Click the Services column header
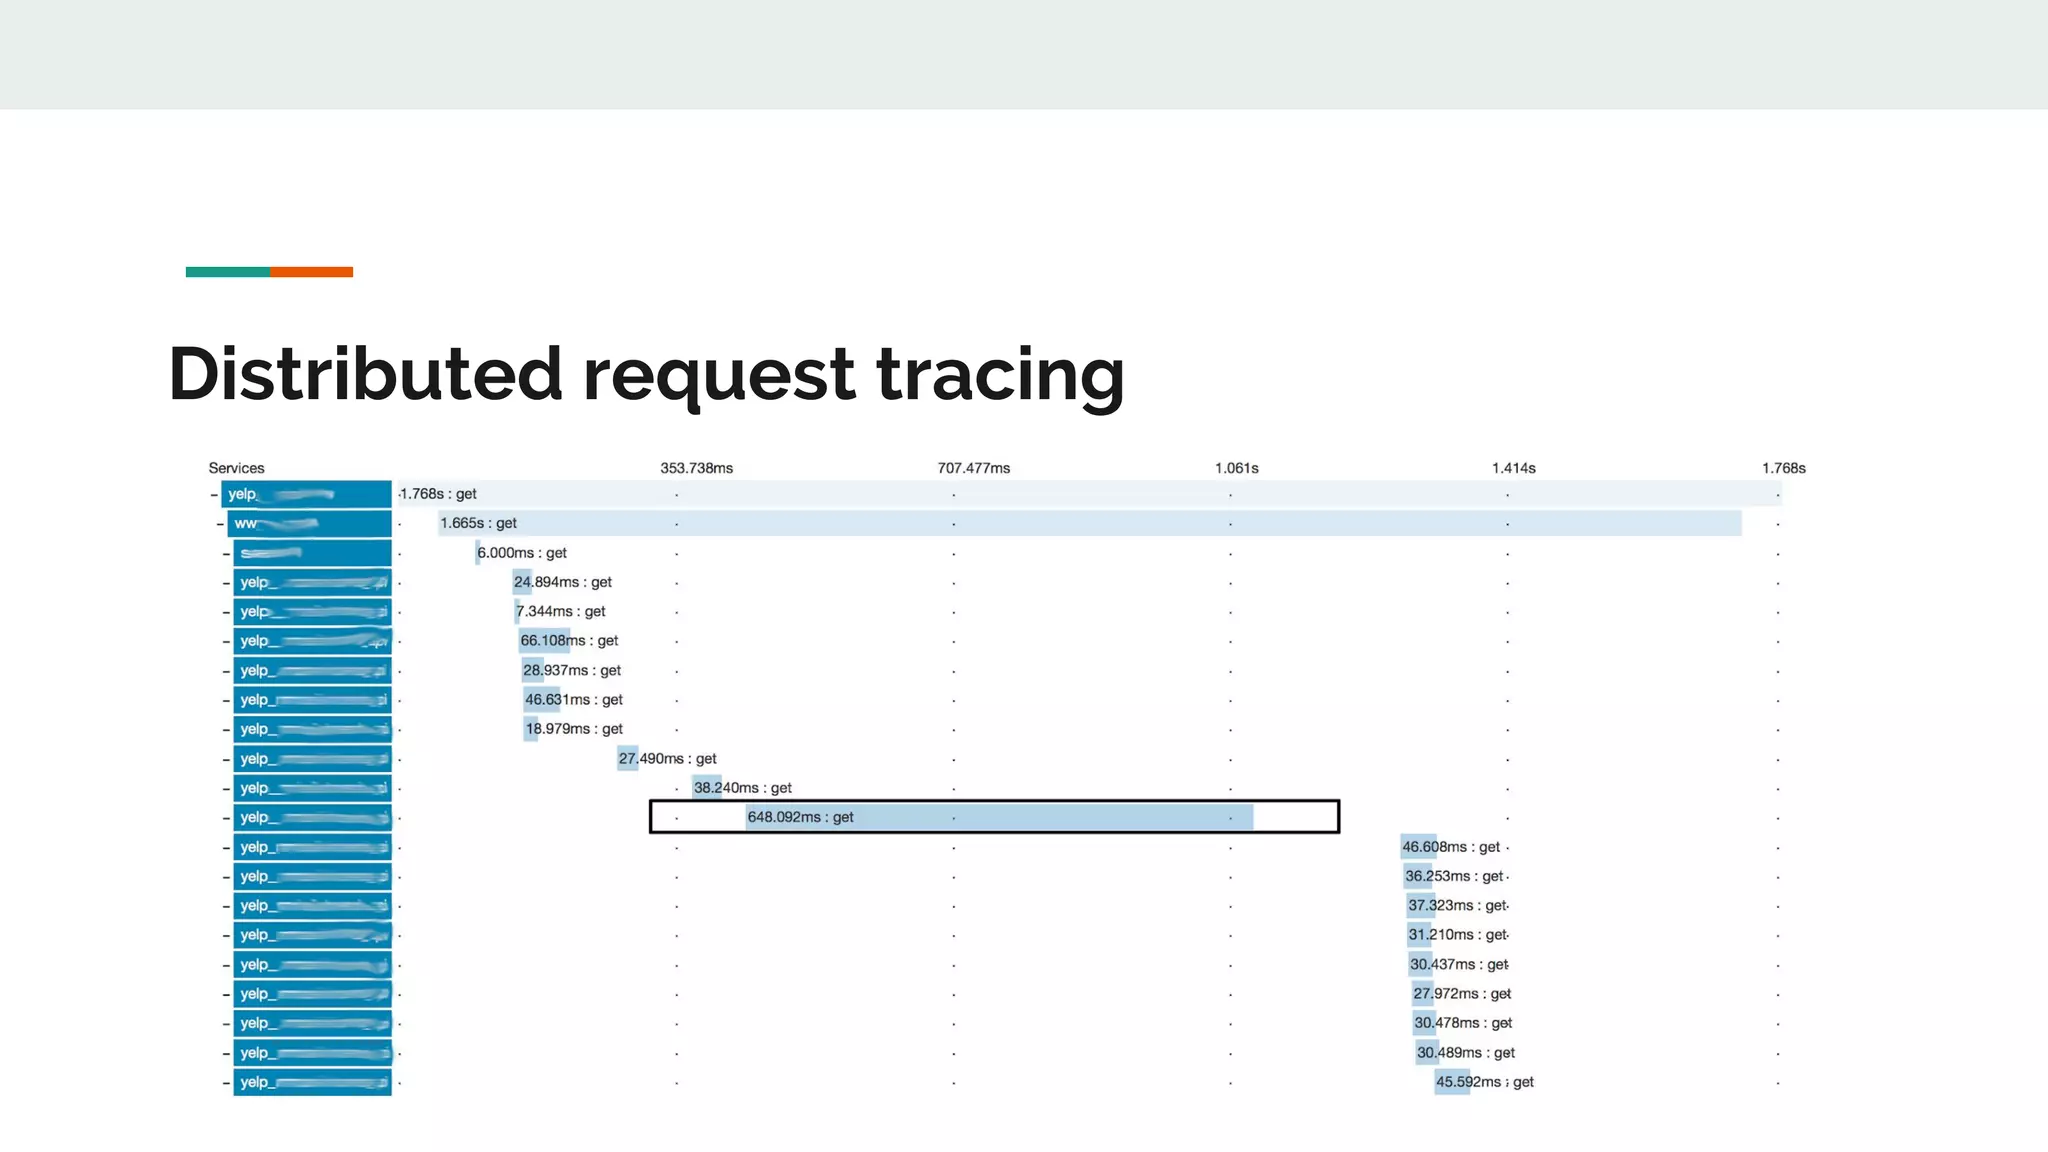 coord(236,468)
